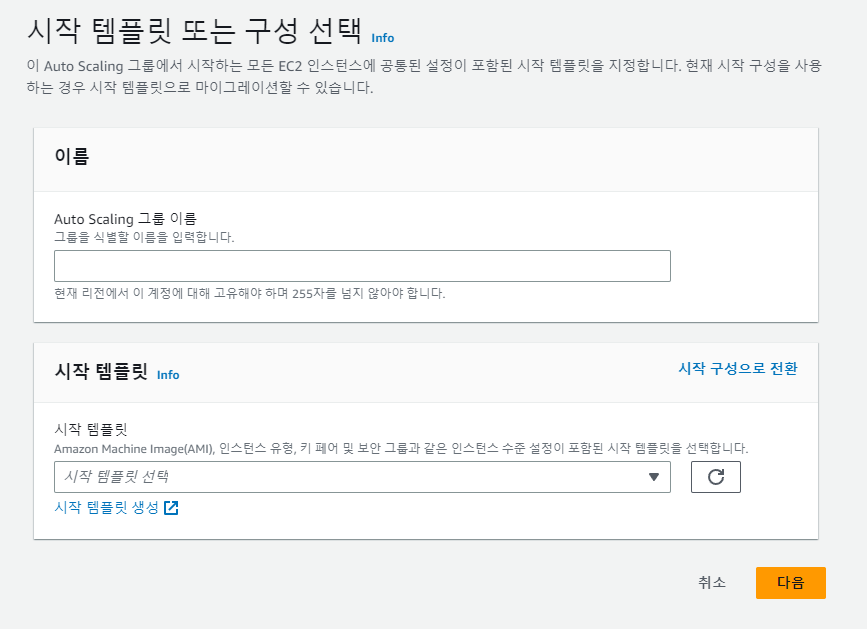
Task: Click the 시작 템플릿 section heading
Action: pos(101,371)
